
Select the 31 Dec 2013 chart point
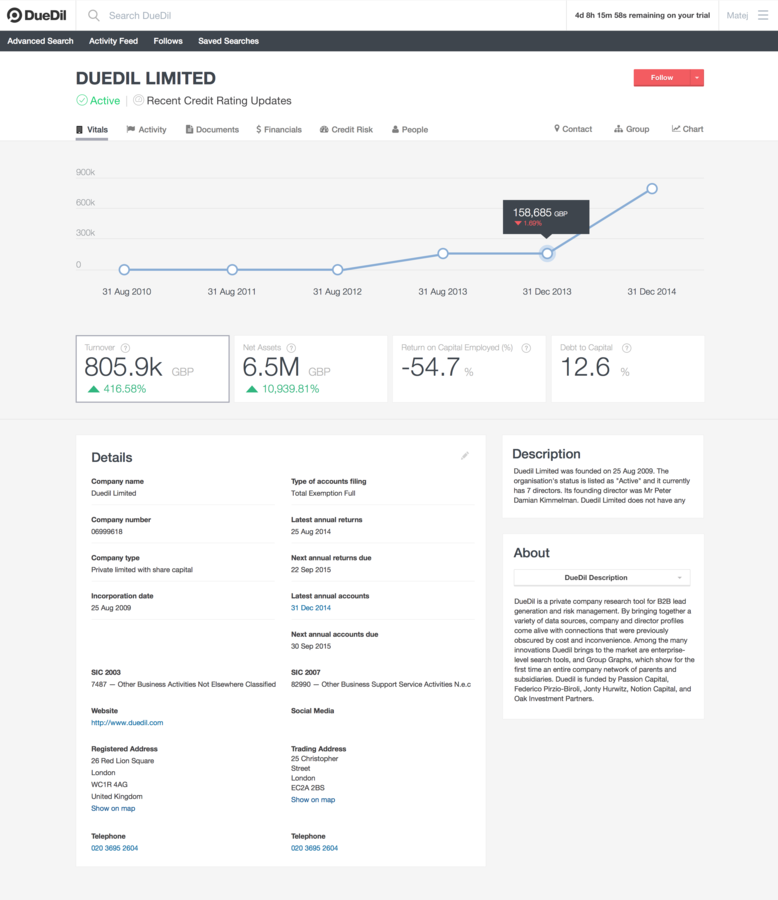(547, 253)
